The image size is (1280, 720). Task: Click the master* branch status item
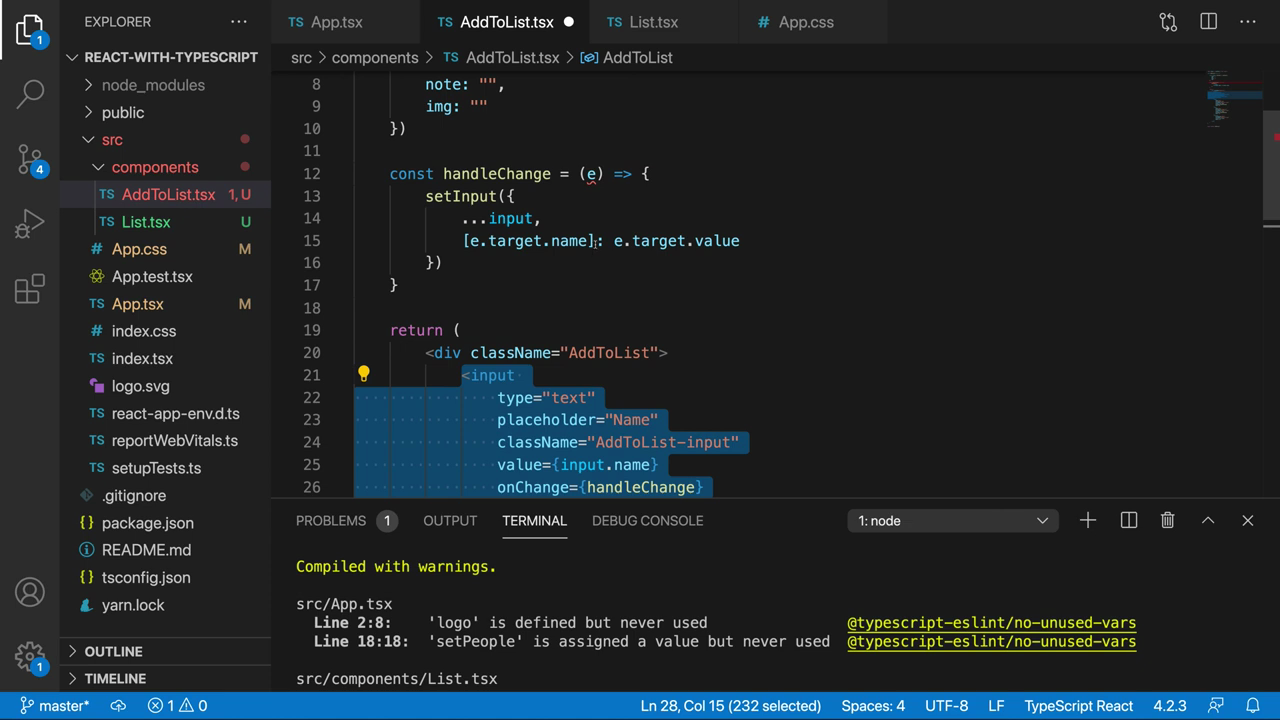[x=54, y=706]
